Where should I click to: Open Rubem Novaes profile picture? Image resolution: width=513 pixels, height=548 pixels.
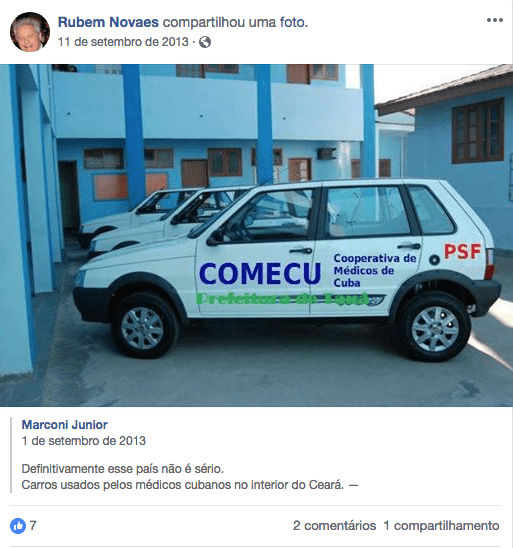[30, 32]
